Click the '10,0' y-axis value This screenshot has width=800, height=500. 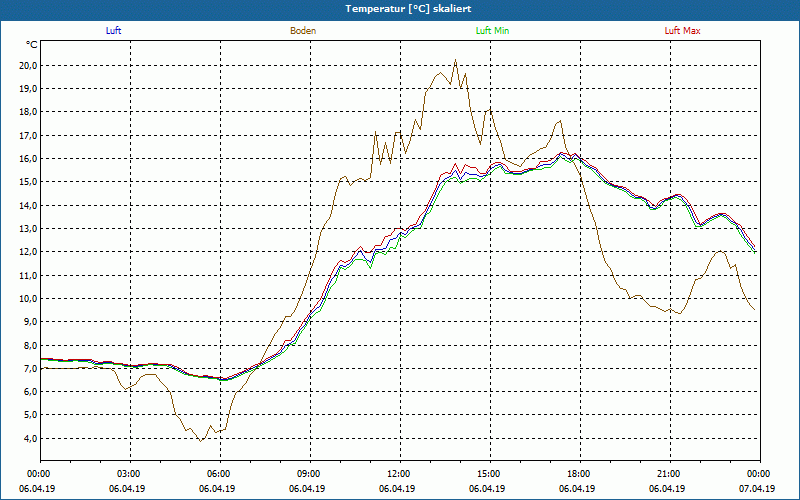coord(28,298)
